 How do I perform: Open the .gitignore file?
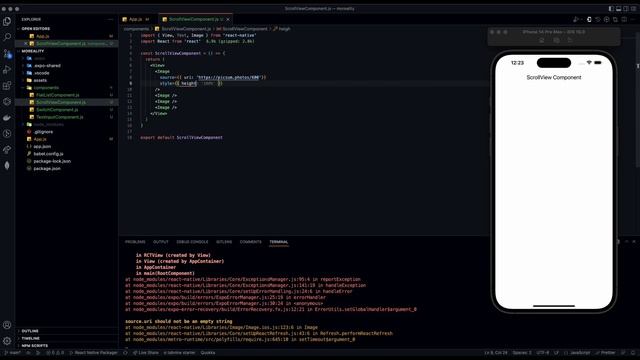coord(67,132)
